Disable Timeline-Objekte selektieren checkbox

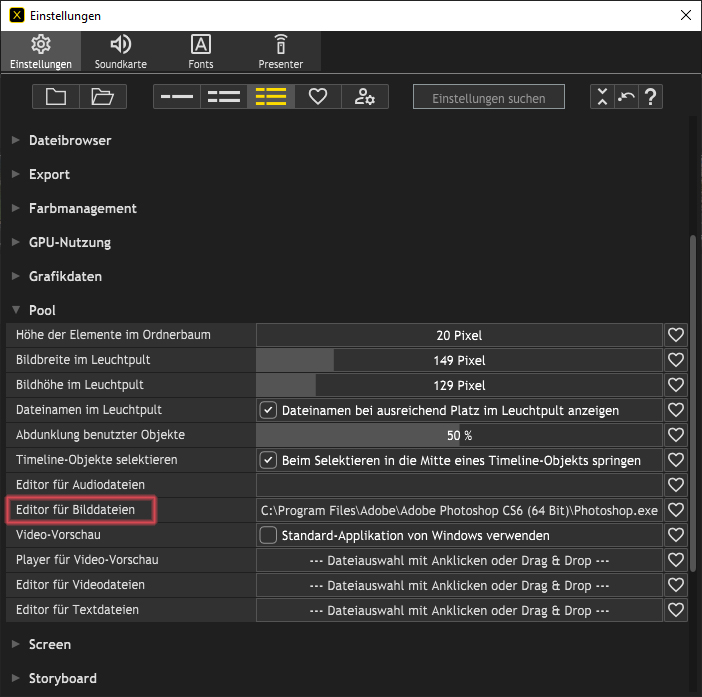[268, 460]
